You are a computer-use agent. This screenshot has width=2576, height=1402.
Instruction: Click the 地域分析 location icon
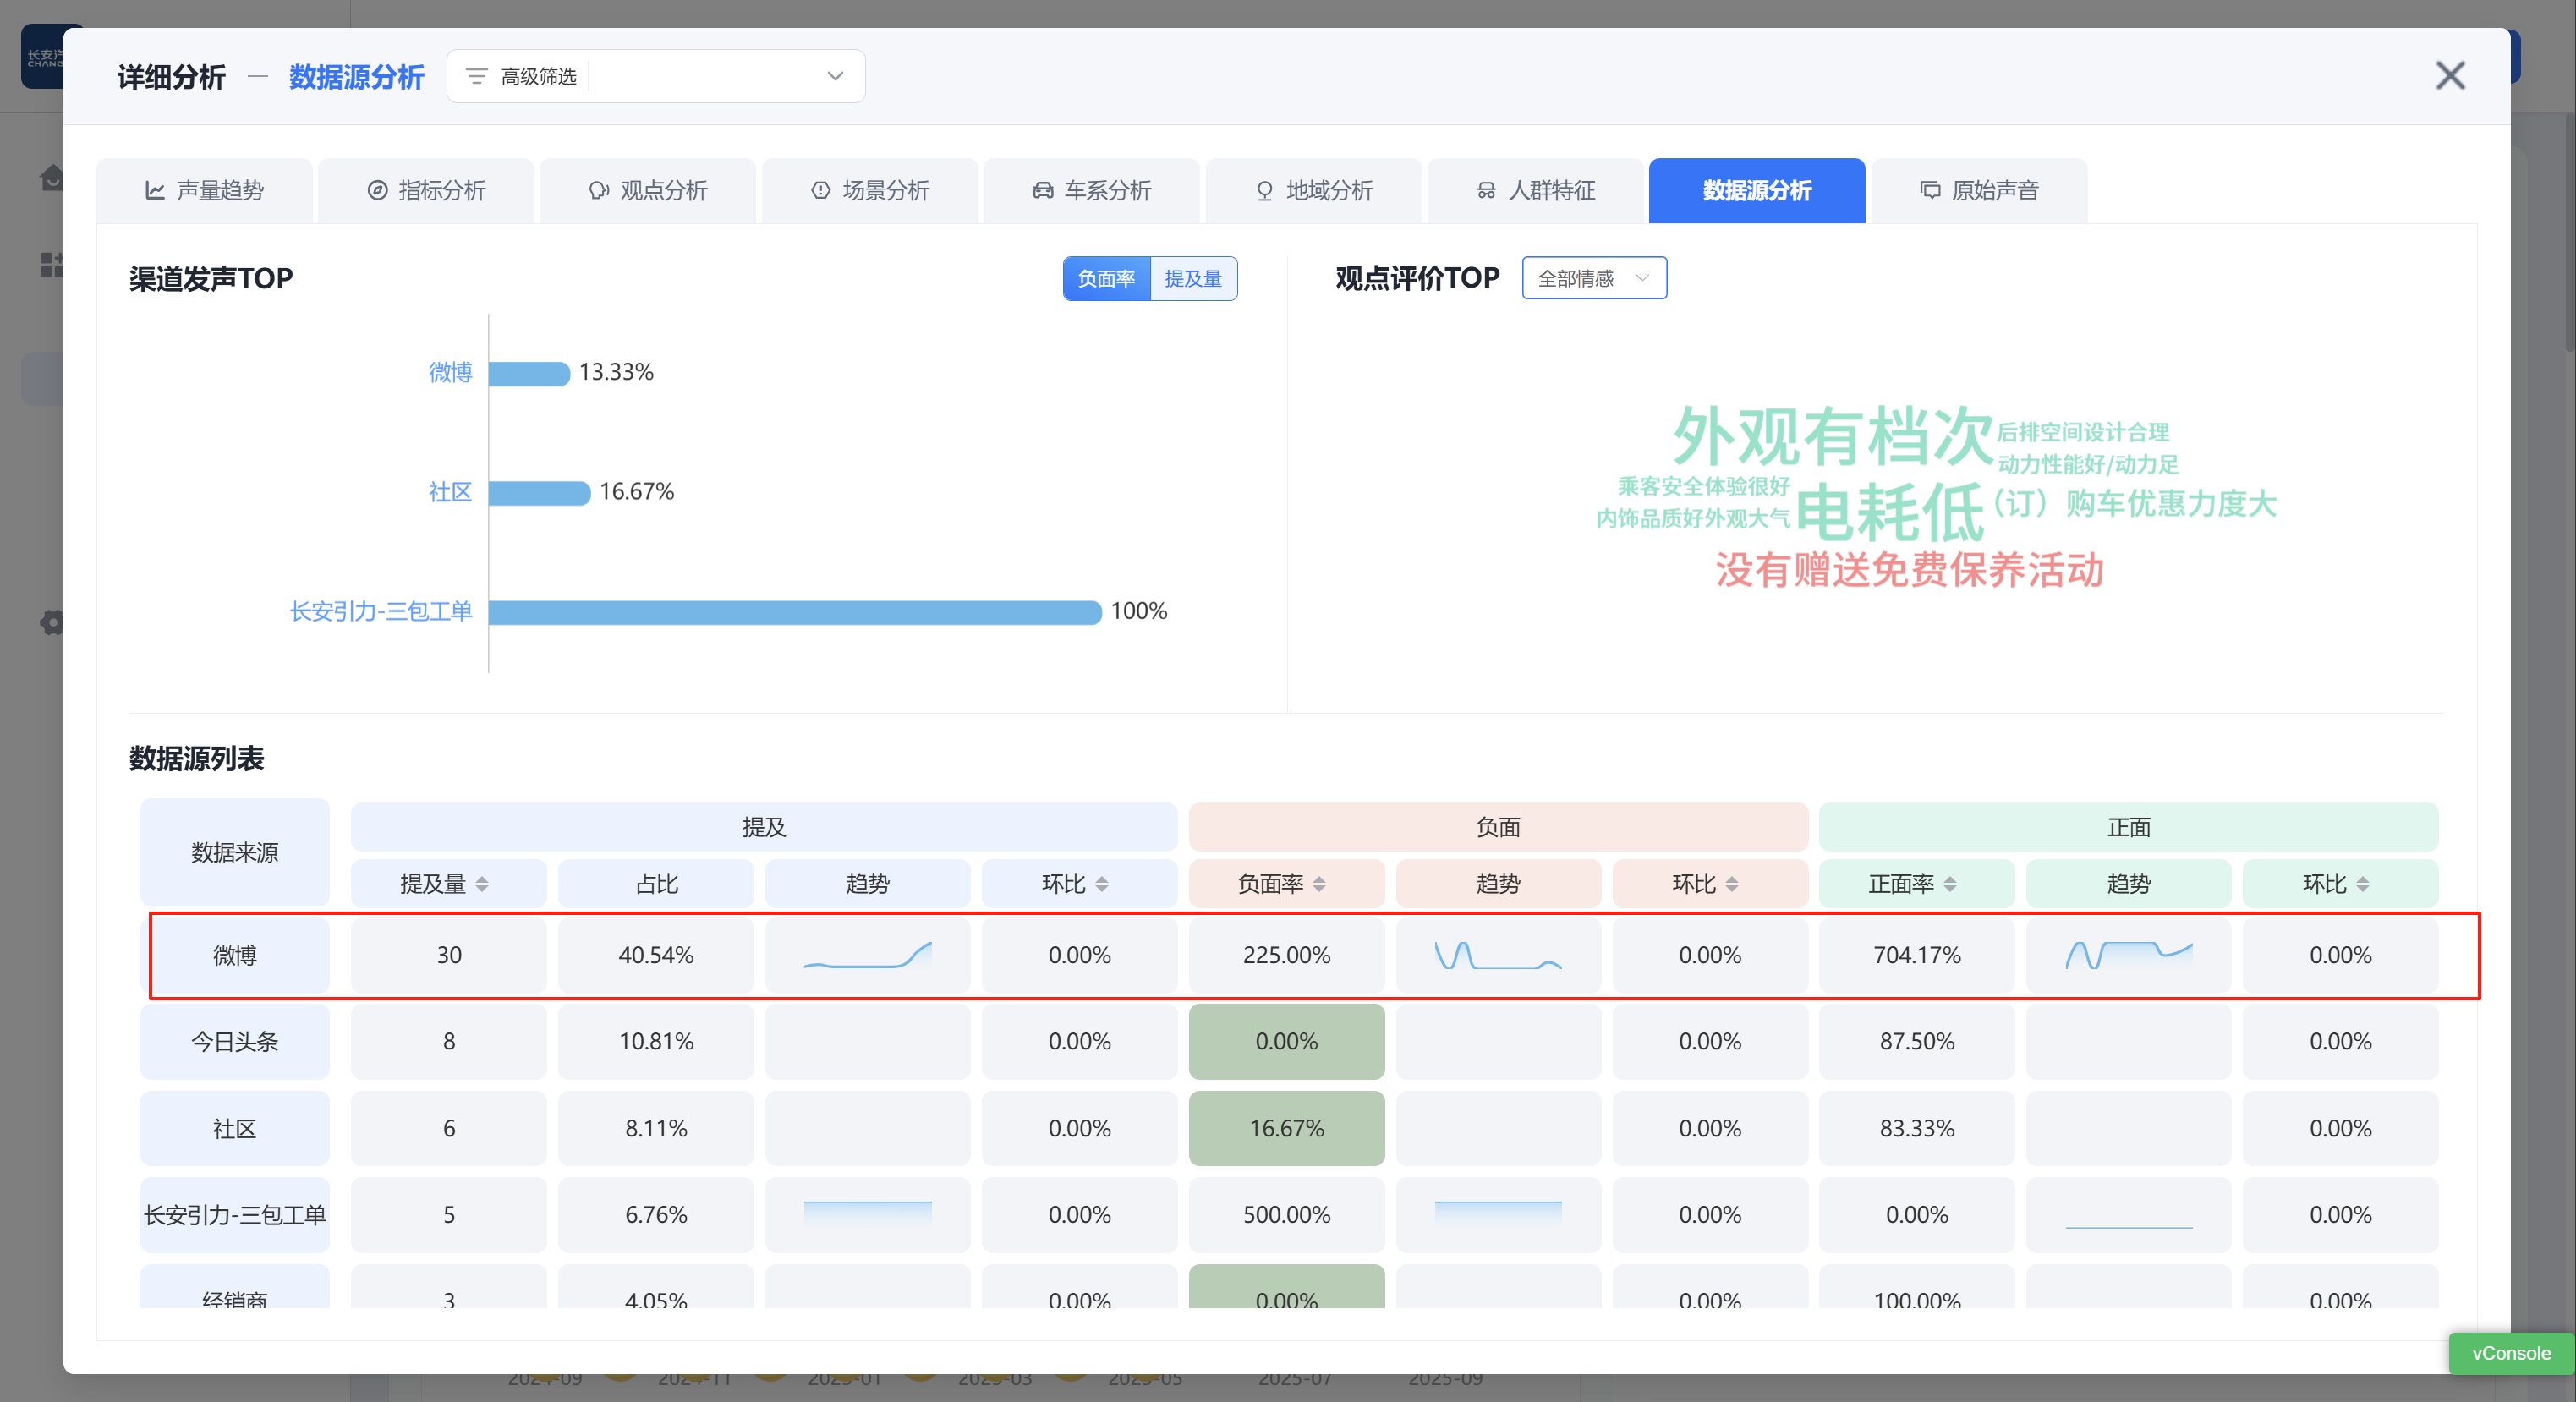[1264, 190]
